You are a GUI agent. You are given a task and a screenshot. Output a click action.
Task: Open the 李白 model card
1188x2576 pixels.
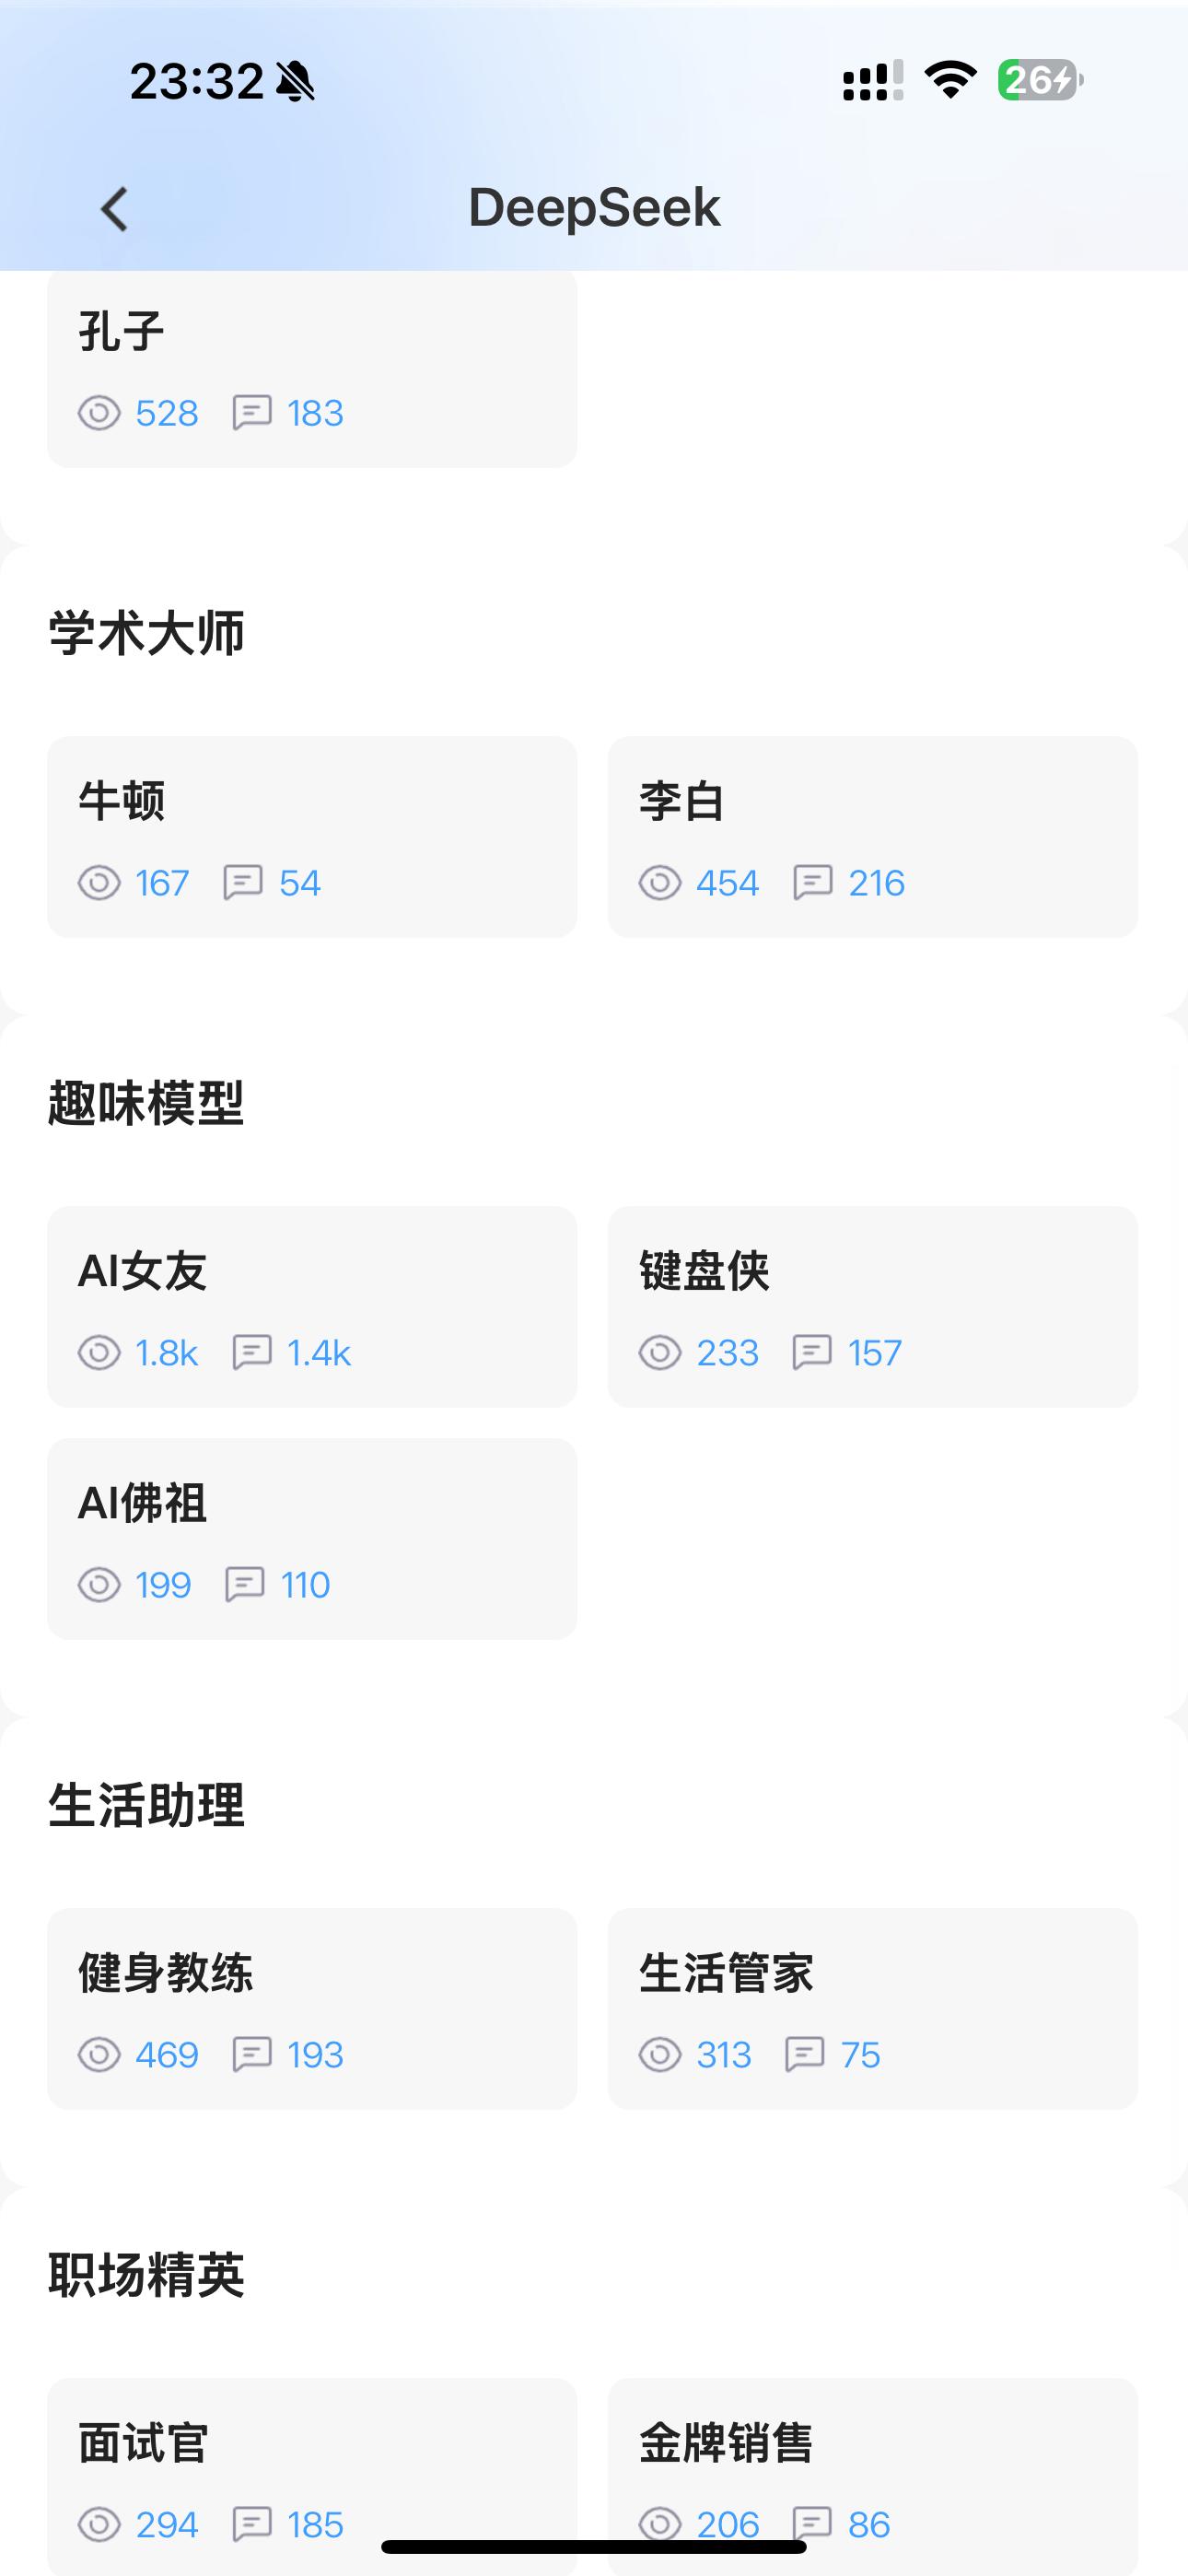872,837
